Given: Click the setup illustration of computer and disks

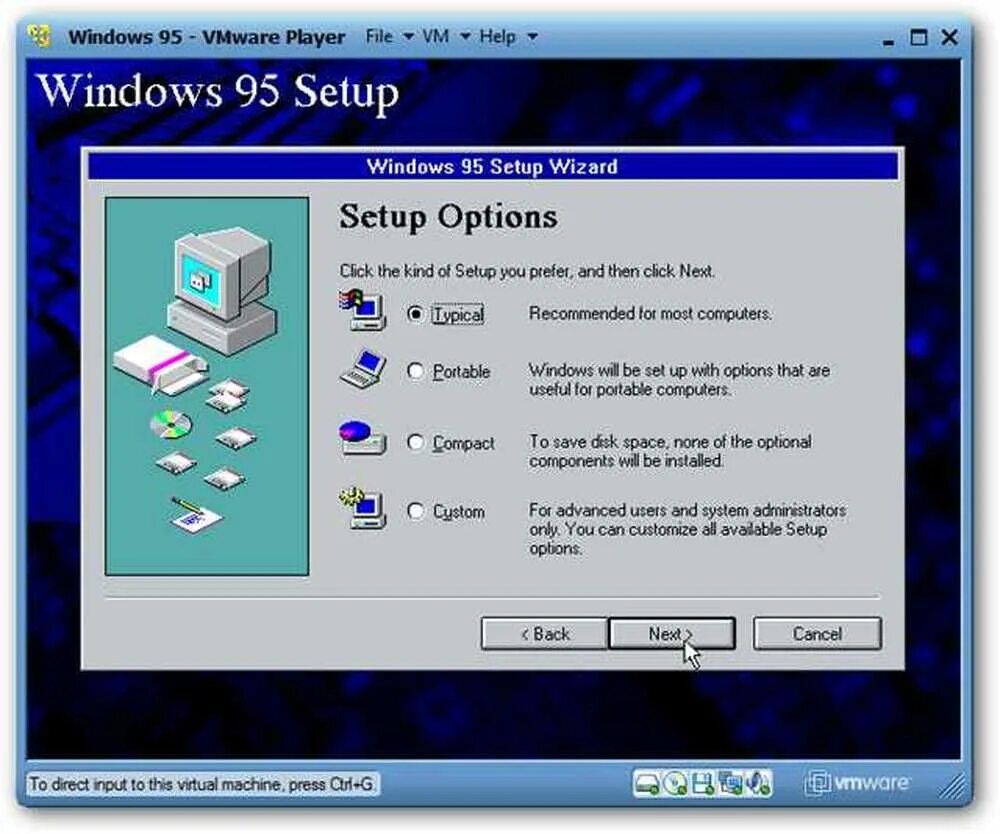Looking at the screenshot, I should click(207, 386).
